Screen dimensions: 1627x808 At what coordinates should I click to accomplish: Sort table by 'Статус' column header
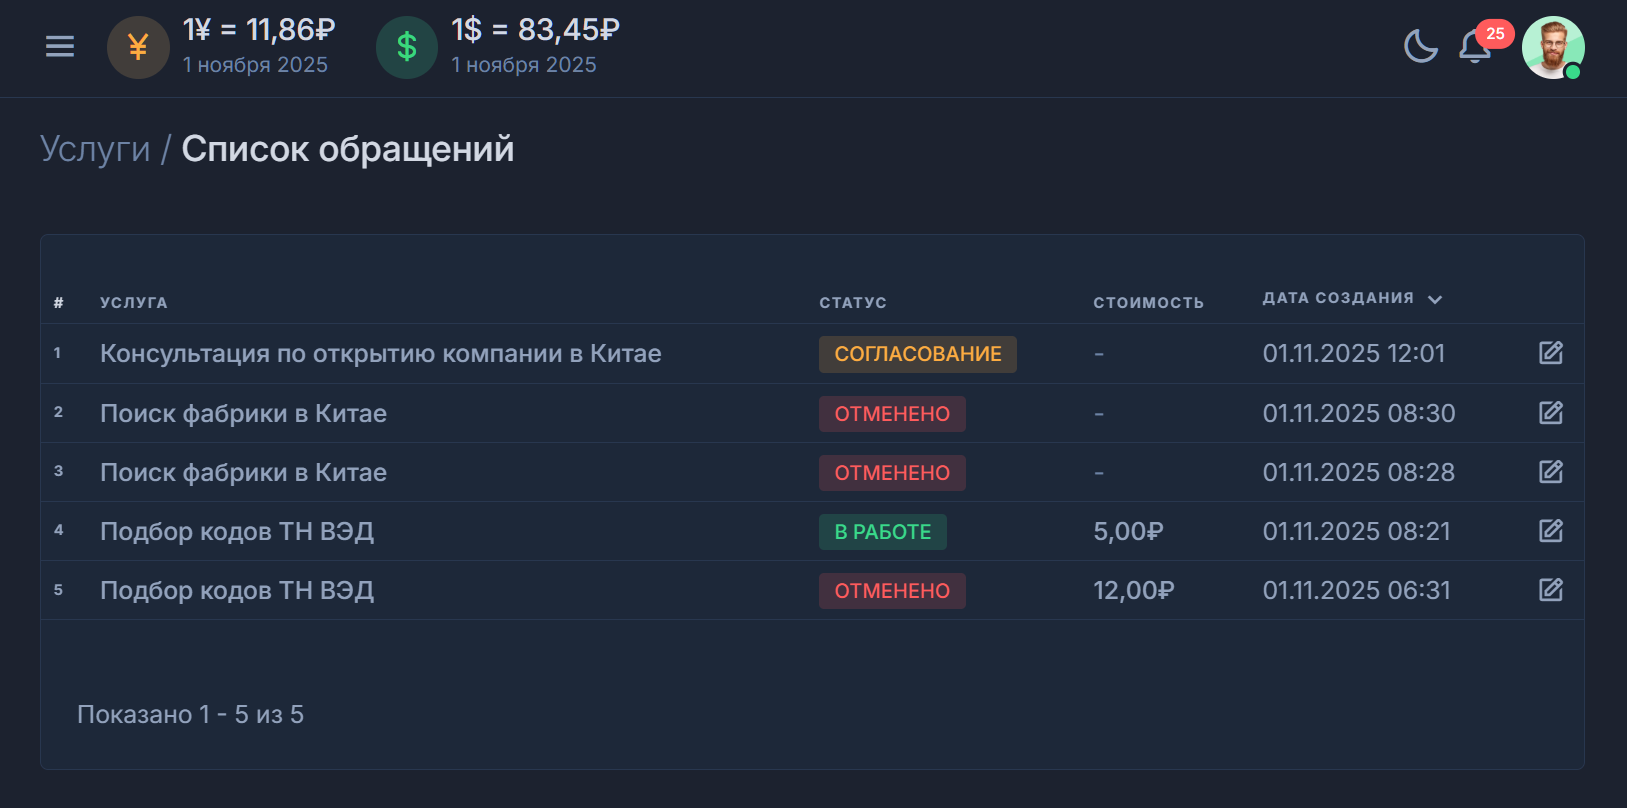tap(852, 303)
